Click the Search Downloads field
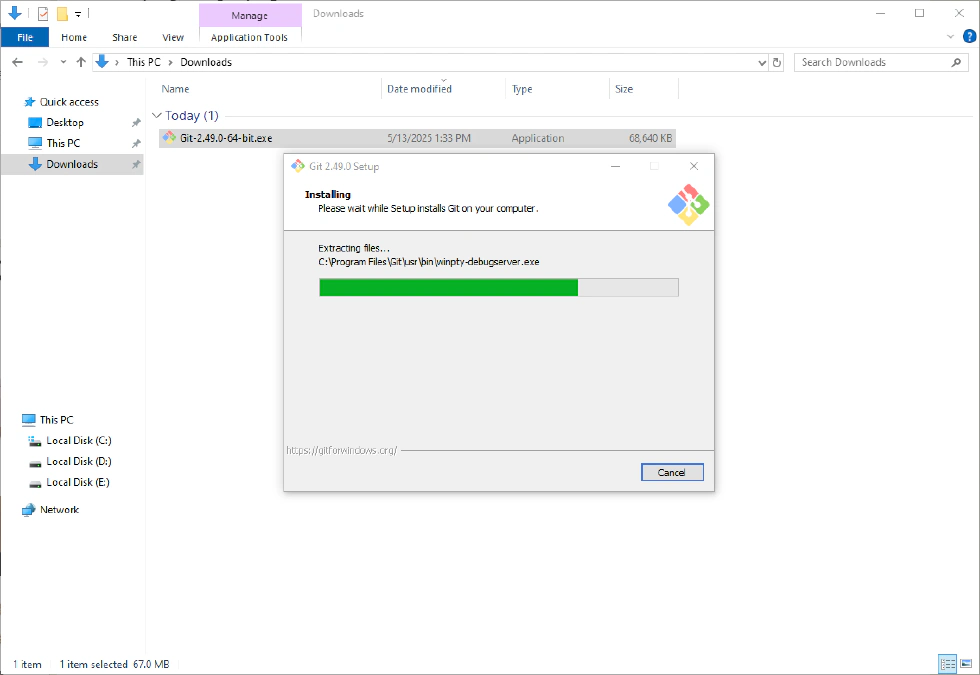980x675 pixels. point(874,62)
